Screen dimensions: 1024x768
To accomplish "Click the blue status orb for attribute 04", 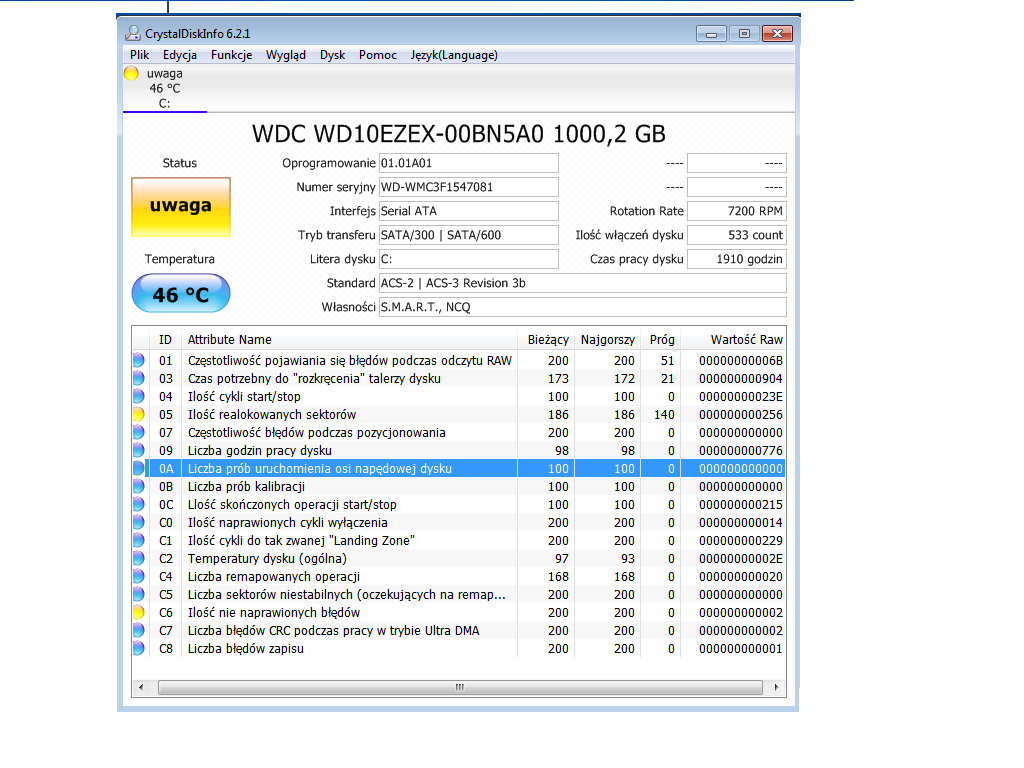I will coord(138,396).
